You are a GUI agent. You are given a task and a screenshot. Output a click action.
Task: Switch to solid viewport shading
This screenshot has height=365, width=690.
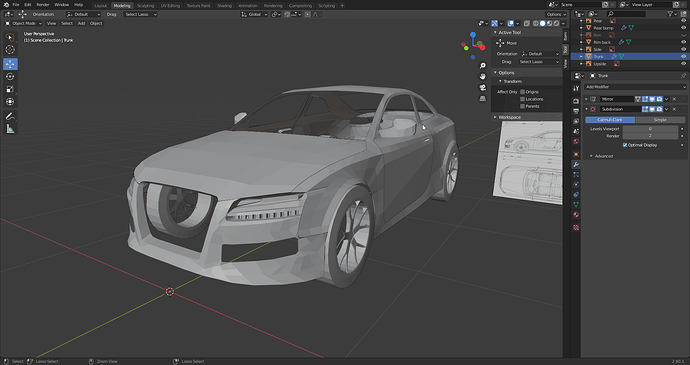point(543,23)
